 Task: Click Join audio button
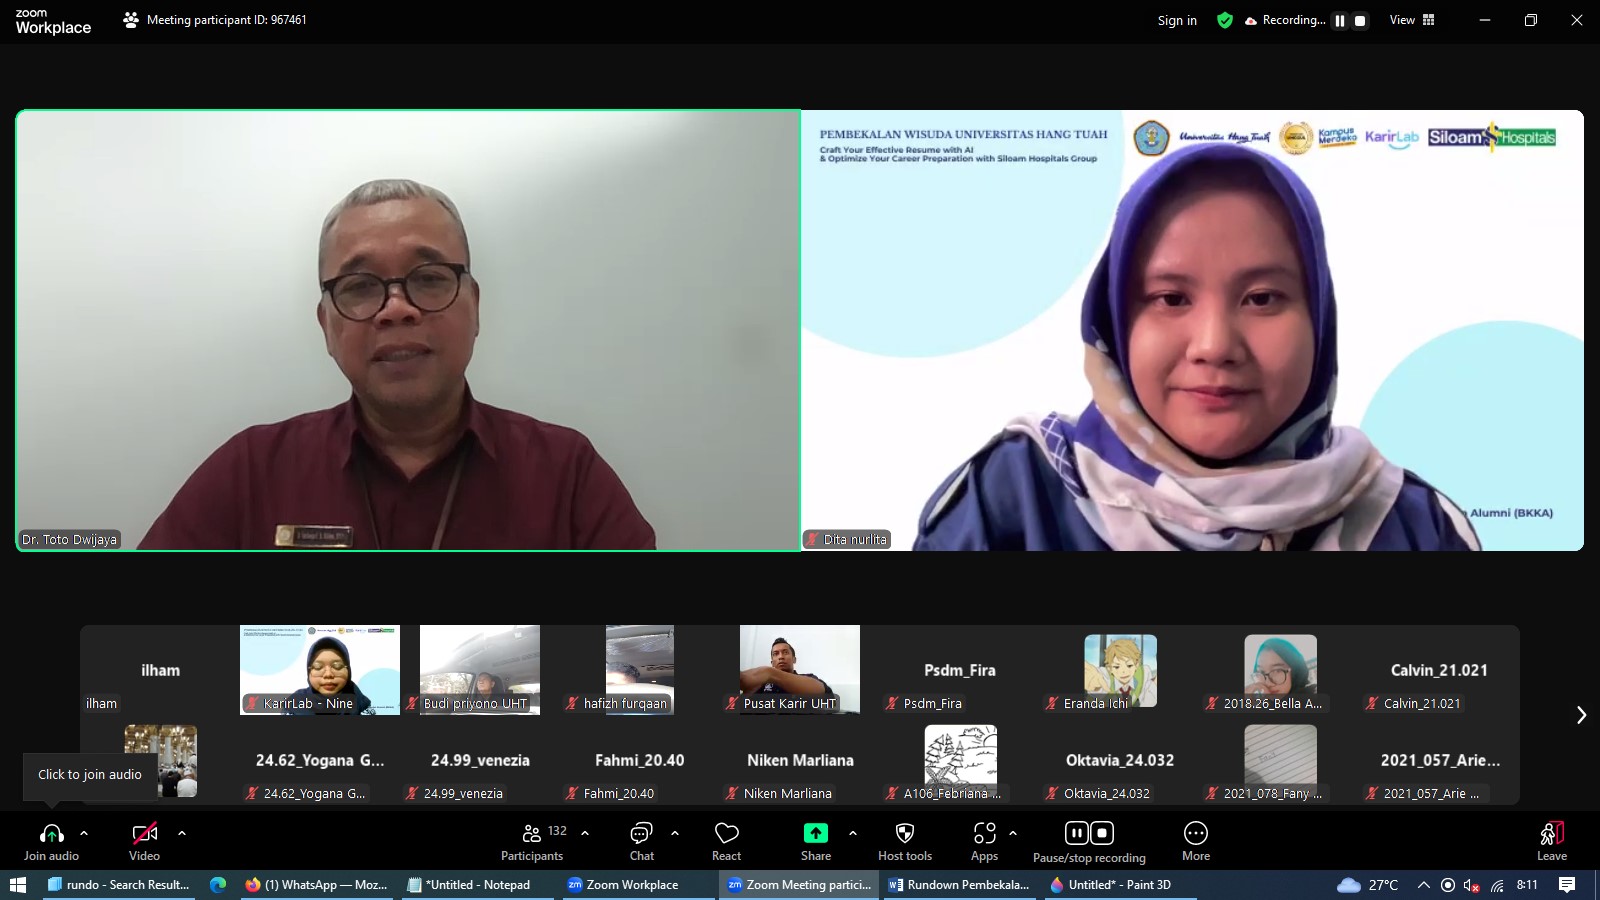51,840
